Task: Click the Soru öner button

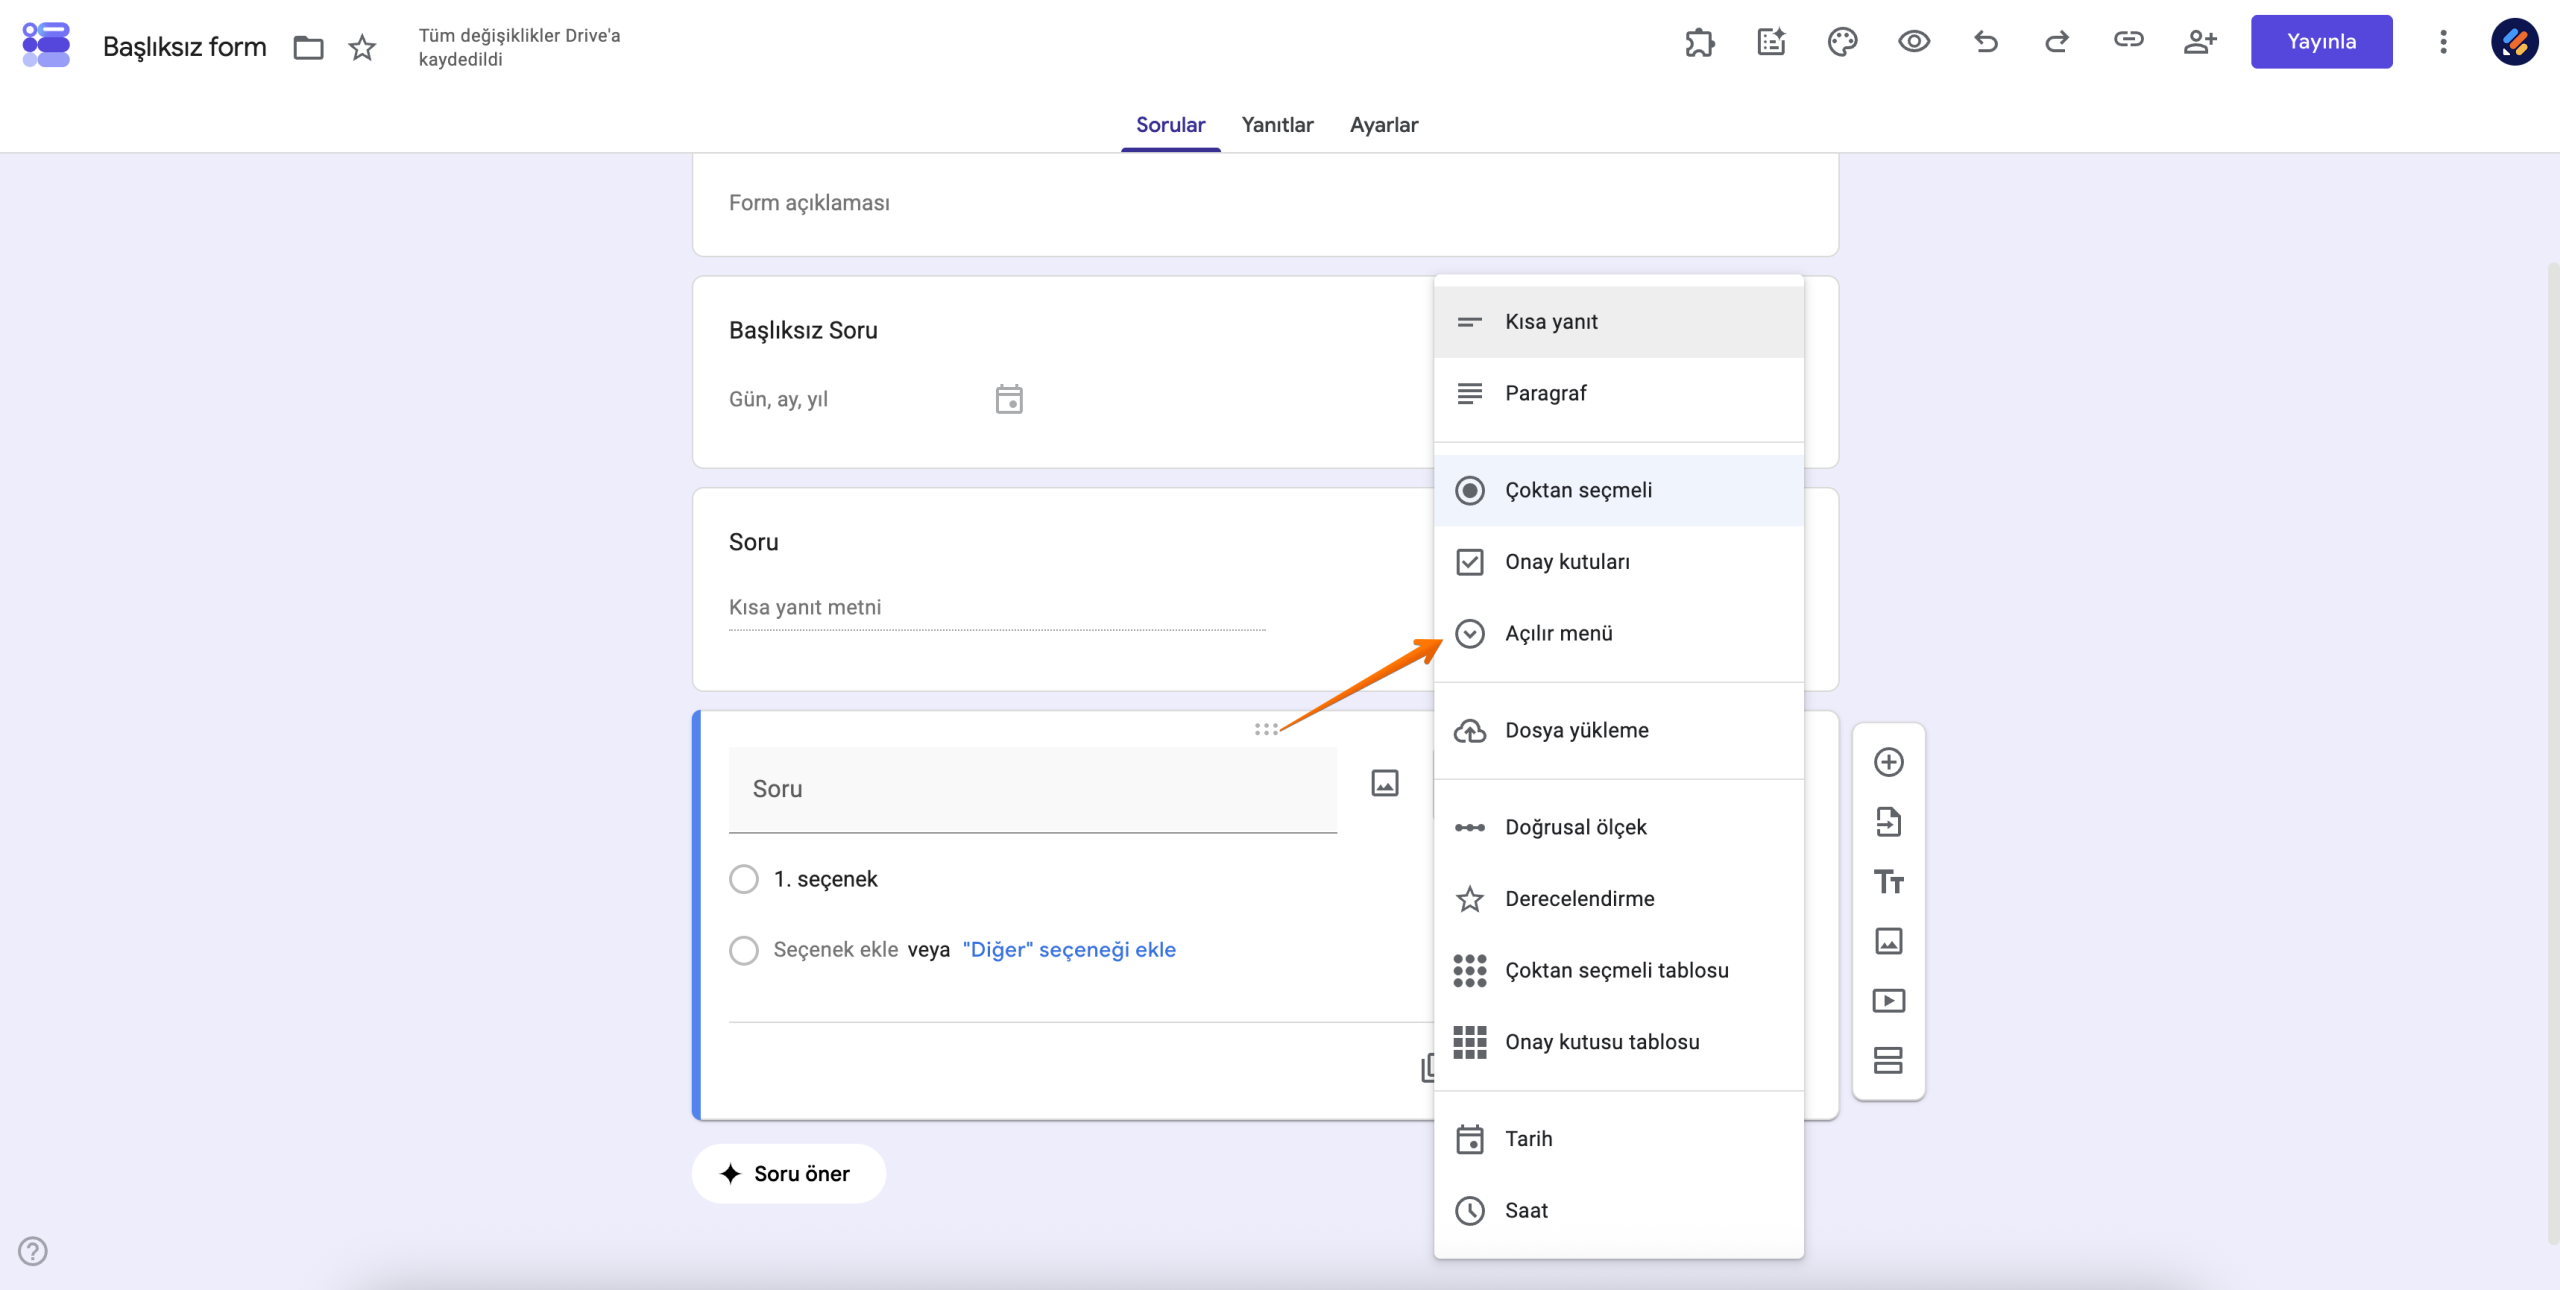Action: 788,1173
